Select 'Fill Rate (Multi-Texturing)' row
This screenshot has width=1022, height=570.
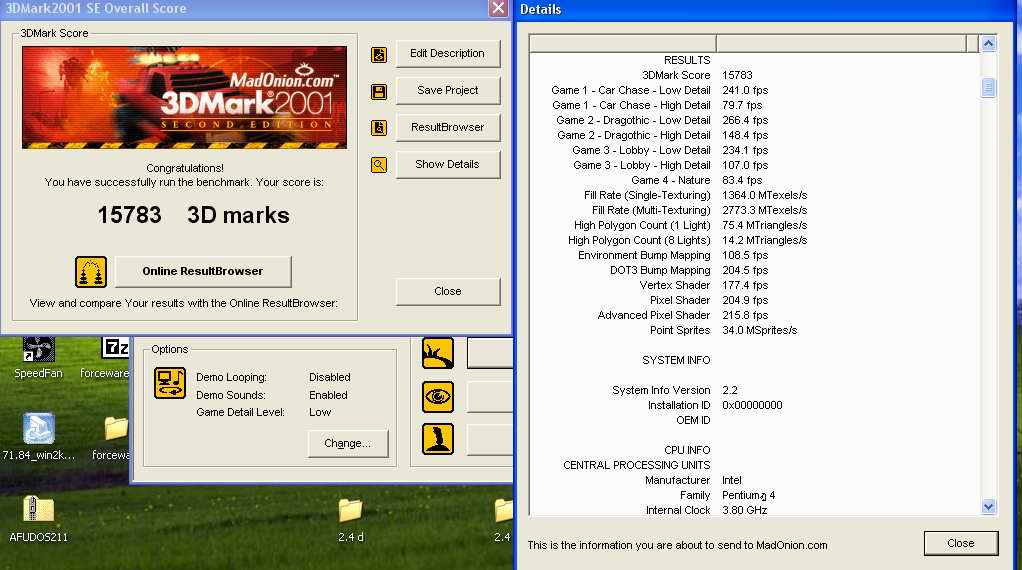click(x=754, y=210)
